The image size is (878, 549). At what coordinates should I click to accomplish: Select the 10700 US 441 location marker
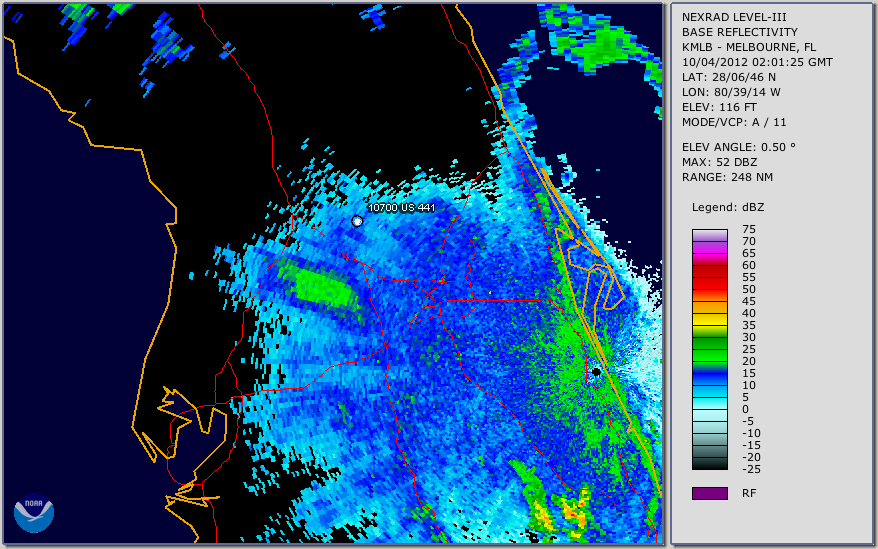(x=357, y=221)
